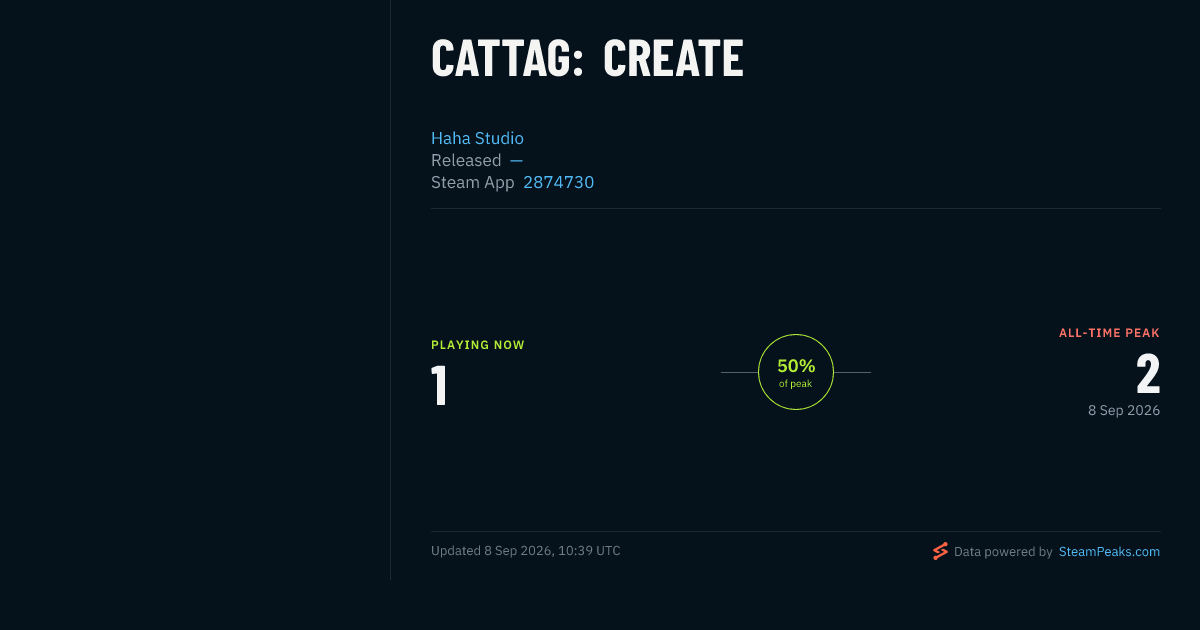Click the Released label
This screenshot has height=630, width=1200.
[x=466, y=160]
